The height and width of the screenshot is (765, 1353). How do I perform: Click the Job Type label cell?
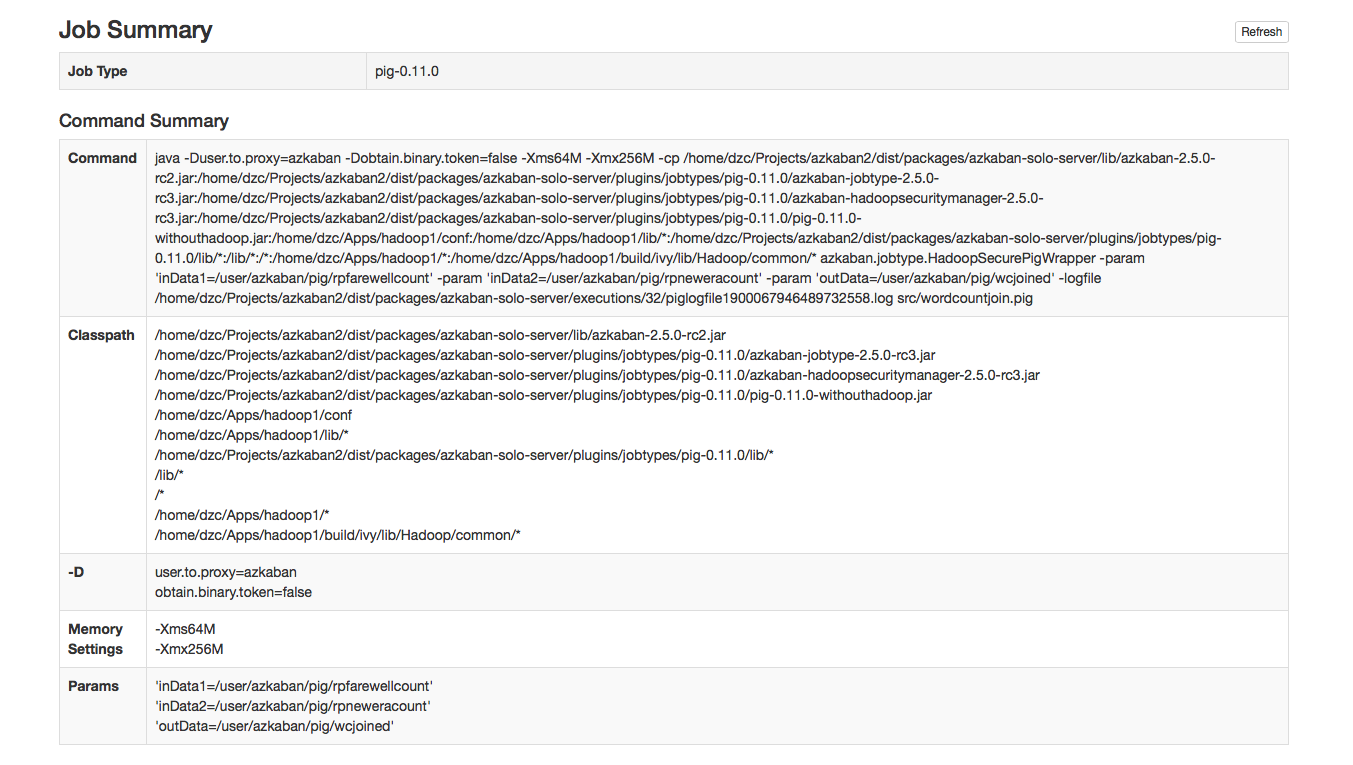click(213, 71)
